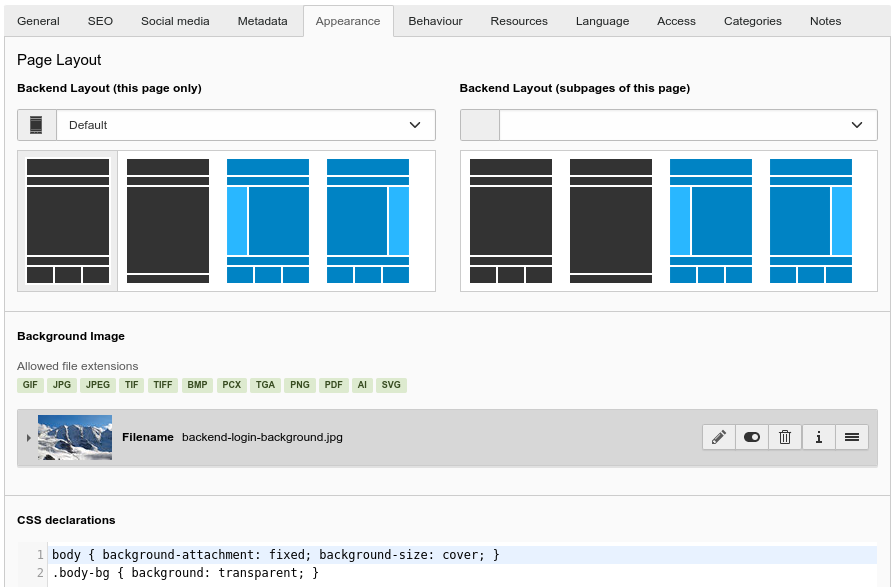
Task: Click the mountain image thumbnail
Action: point(74,437)
